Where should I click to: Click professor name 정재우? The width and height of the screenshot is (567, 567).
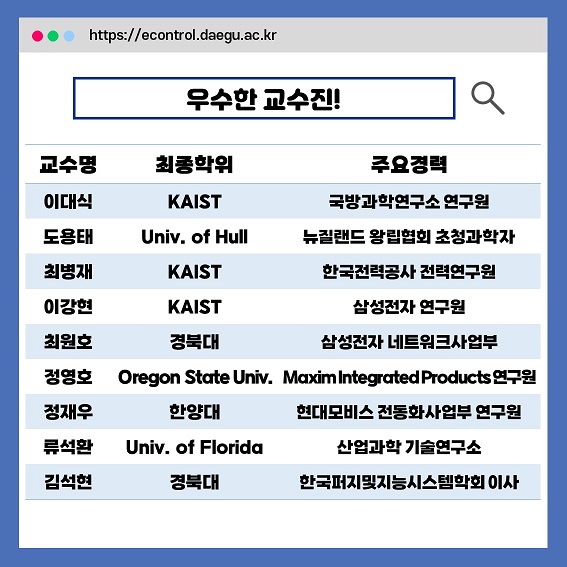(68, 412)
